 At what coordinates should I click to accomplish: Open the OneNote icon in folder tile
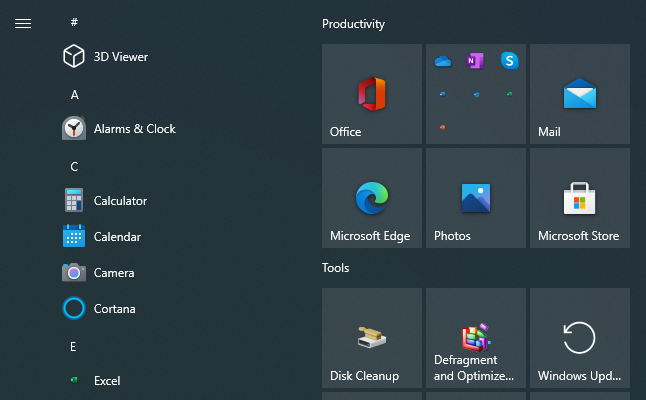[475, 61]
